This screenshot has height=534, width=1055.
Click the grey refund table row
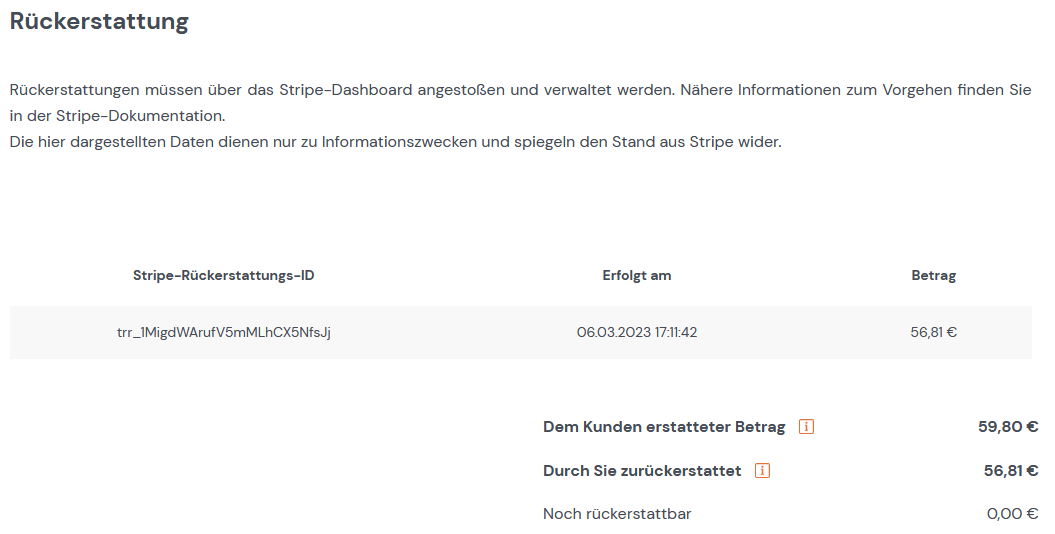coord(521,332)
